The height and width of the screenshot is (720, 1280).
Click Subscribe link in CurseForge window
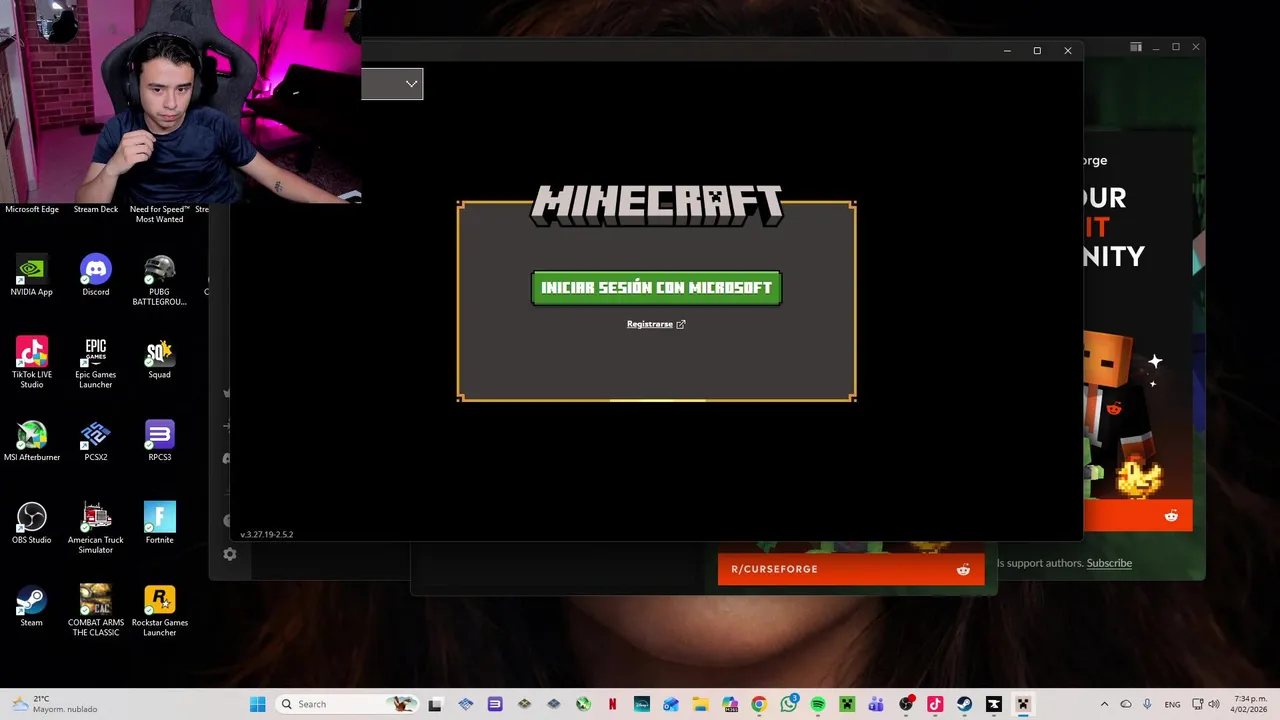pos(1109,563)
